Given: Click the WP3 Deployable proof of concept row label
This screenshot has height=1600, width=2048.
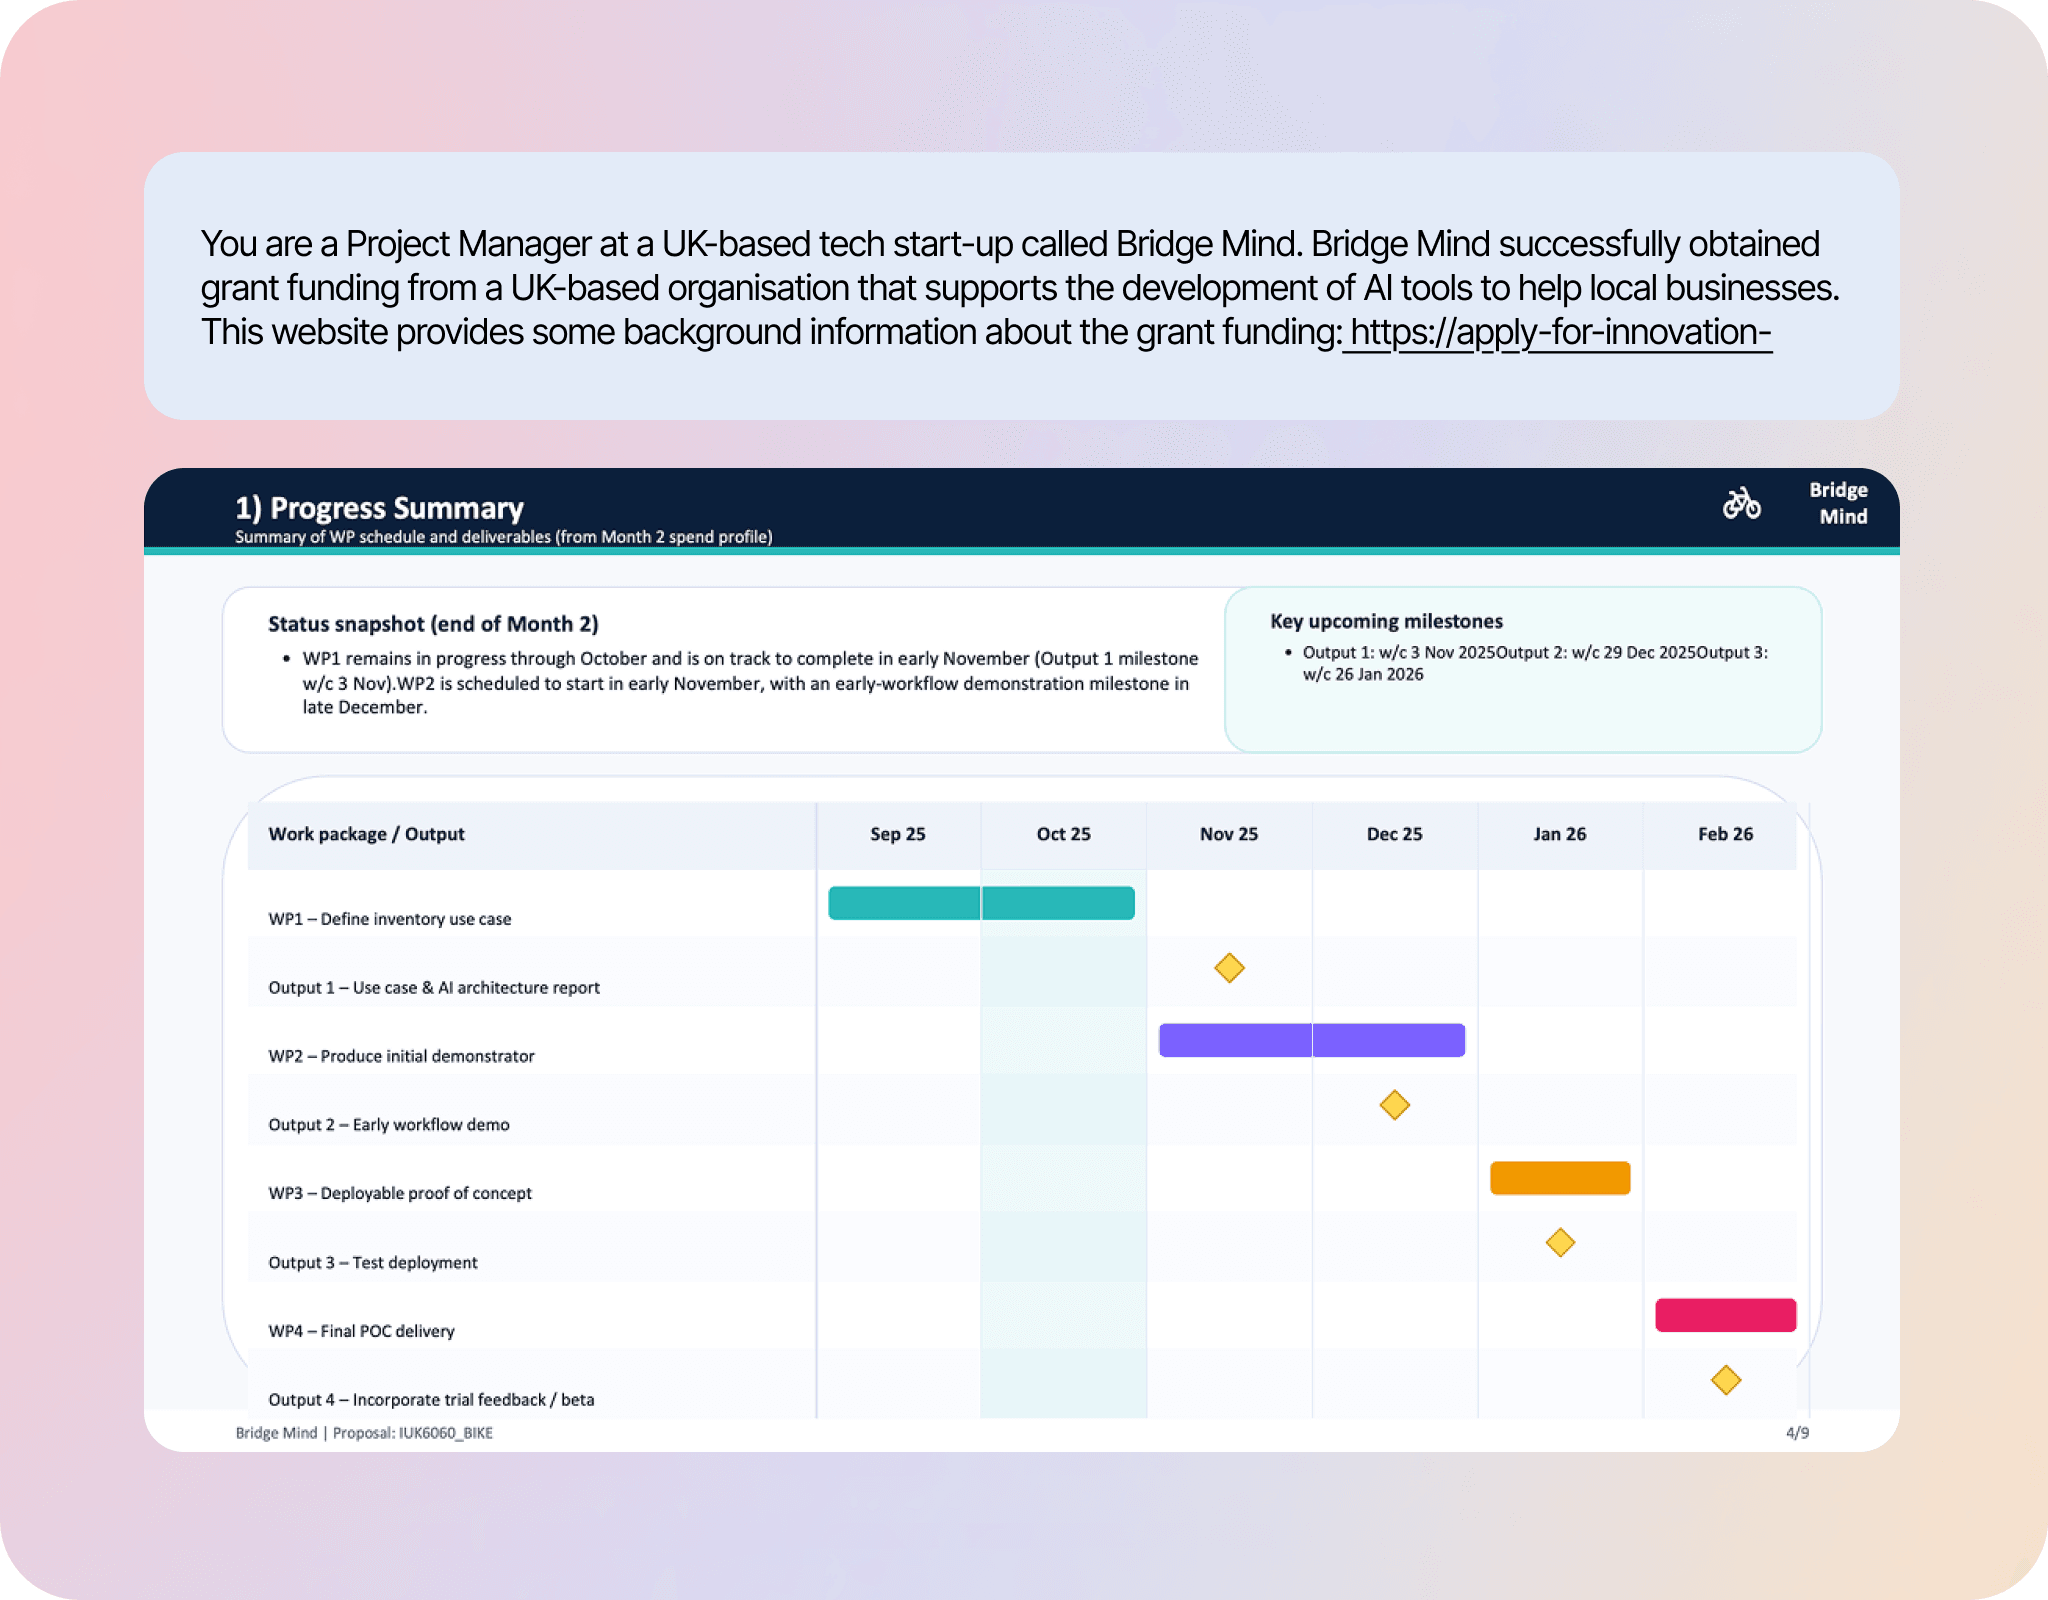Looking at the screenshot, I should tap(400, 1193).
